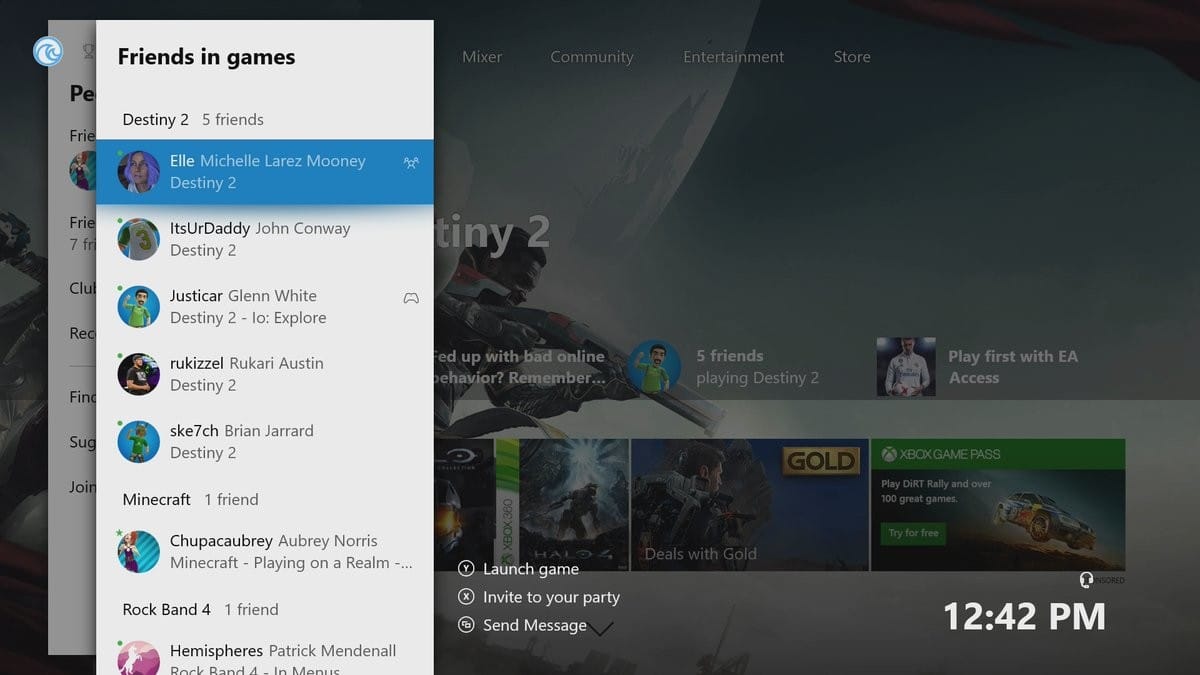Open ItsUrDaddy's profile avatar
Image resolution: width=1200 pixels, height=675 pixels.
[x=139, y=239]
